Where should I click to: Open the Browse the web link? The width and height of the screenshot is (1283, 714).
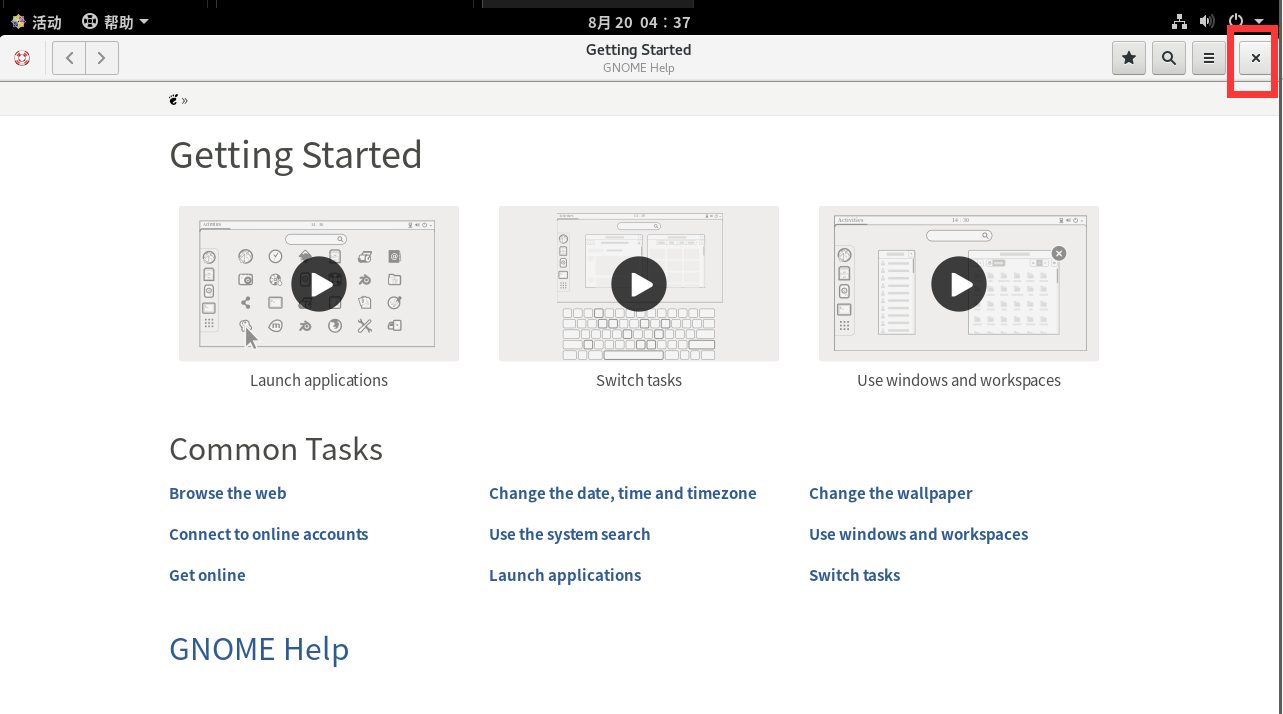[x=228, y=493]
